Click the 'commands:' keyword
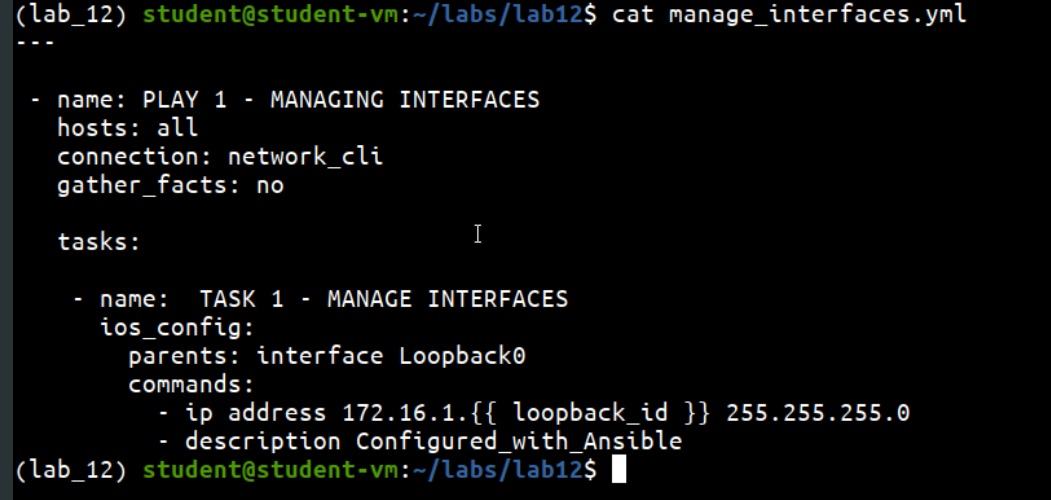 (192, 385)
